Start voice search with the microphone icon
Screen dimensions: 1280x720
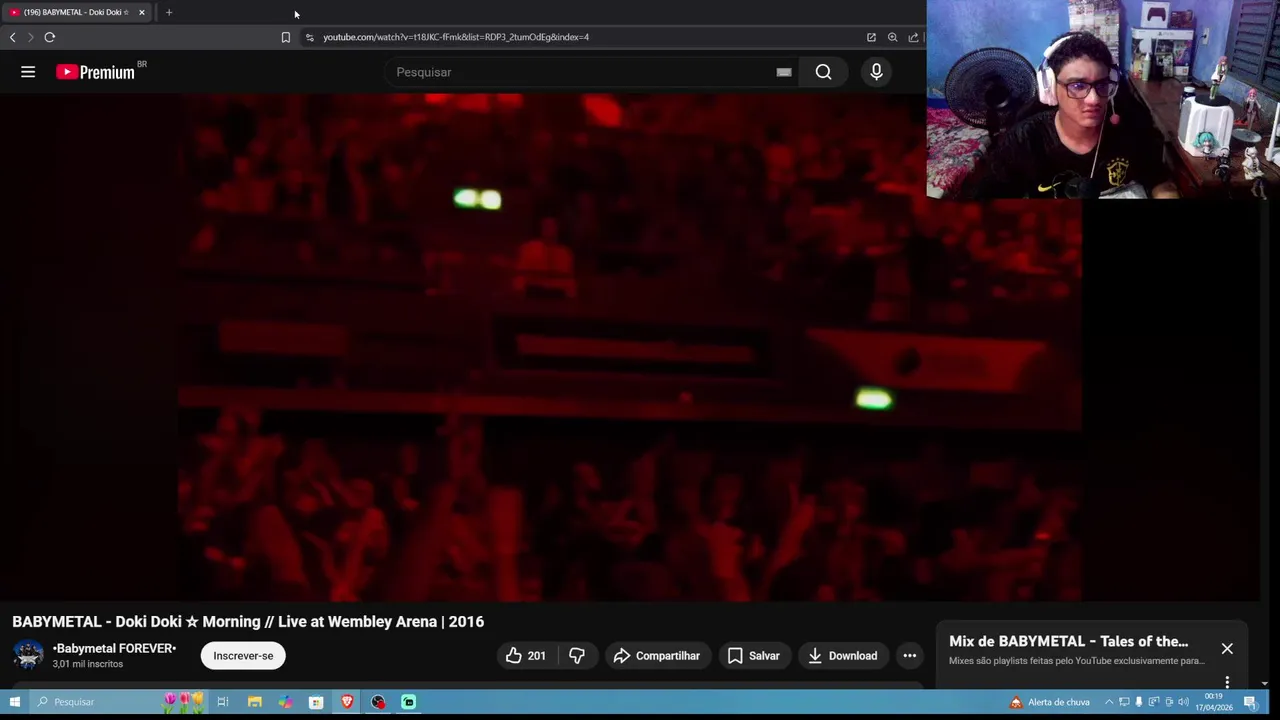[x=876, y=72]
